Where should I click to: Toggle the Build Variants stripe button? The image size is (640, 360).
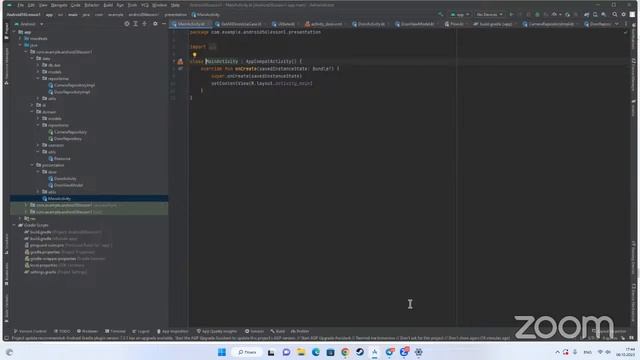tap(6, 307)
